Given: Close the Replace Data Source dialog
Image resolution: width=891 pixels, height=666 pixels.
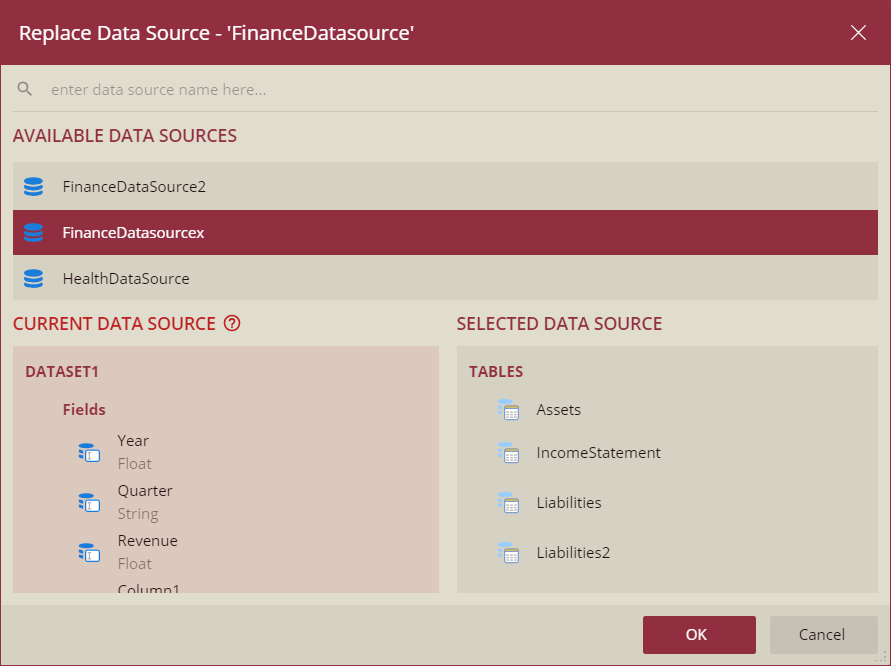Looking at the screenshot, I should pyautogui.click(x=858, y=32).
